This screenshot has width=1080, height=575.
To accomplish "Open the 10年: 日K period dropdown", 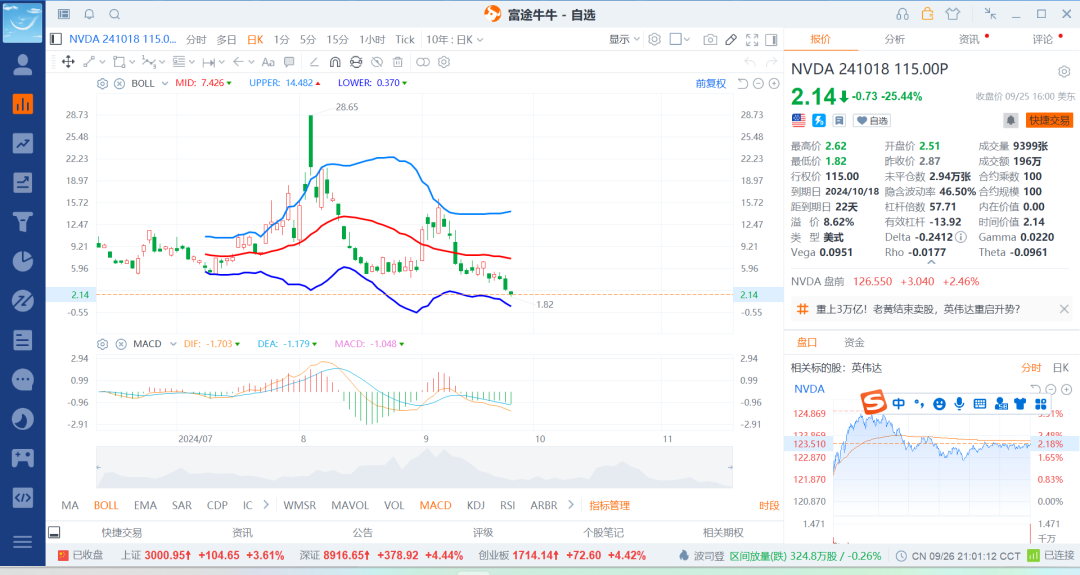I will pyautogui.click(x=455, y=40).
